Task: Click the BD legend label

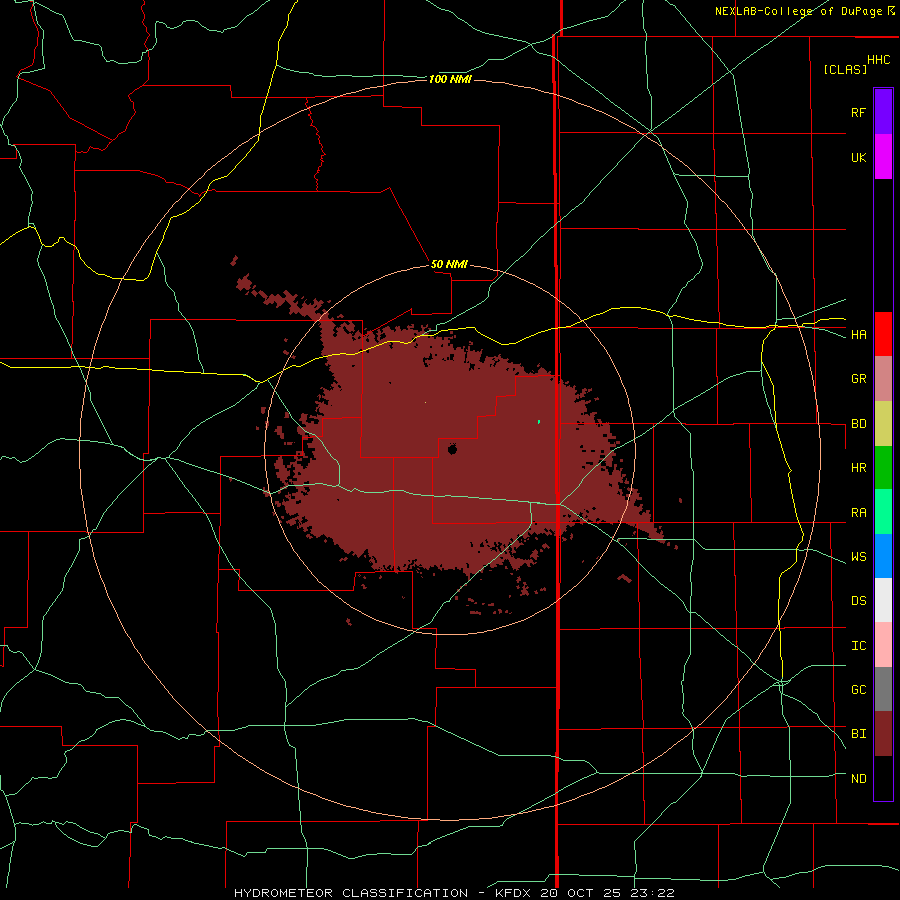Action: click(858, 424)
